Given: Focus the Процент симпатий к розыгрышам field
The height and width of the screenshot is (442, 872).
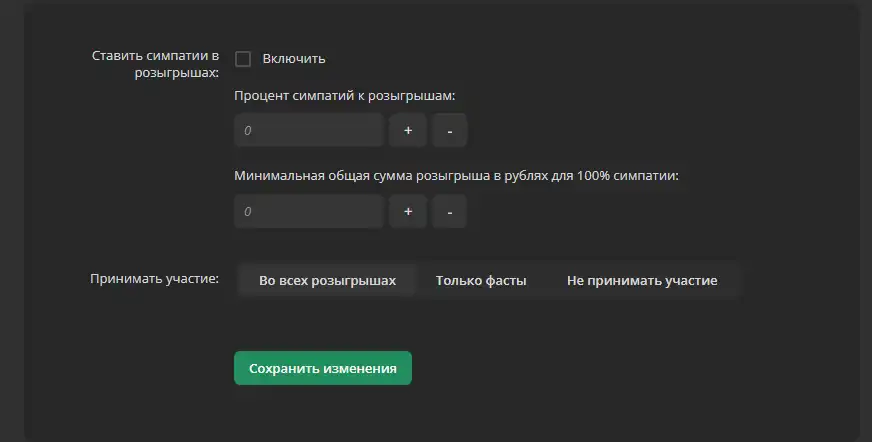Looking at the screenshot, I should tap(309, 130).
